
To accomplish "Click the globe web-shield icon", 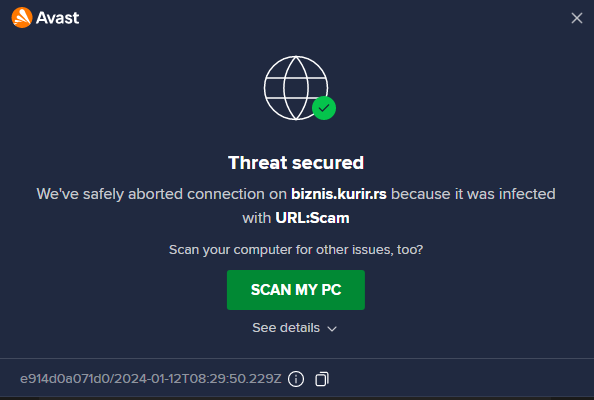I will tap(296, 88).
